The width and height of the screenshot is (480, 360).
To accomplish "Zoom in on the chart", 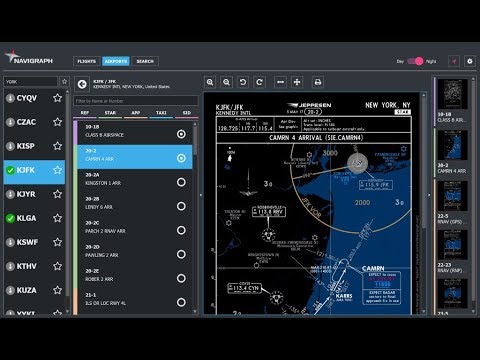I will (x=210, y=82).
